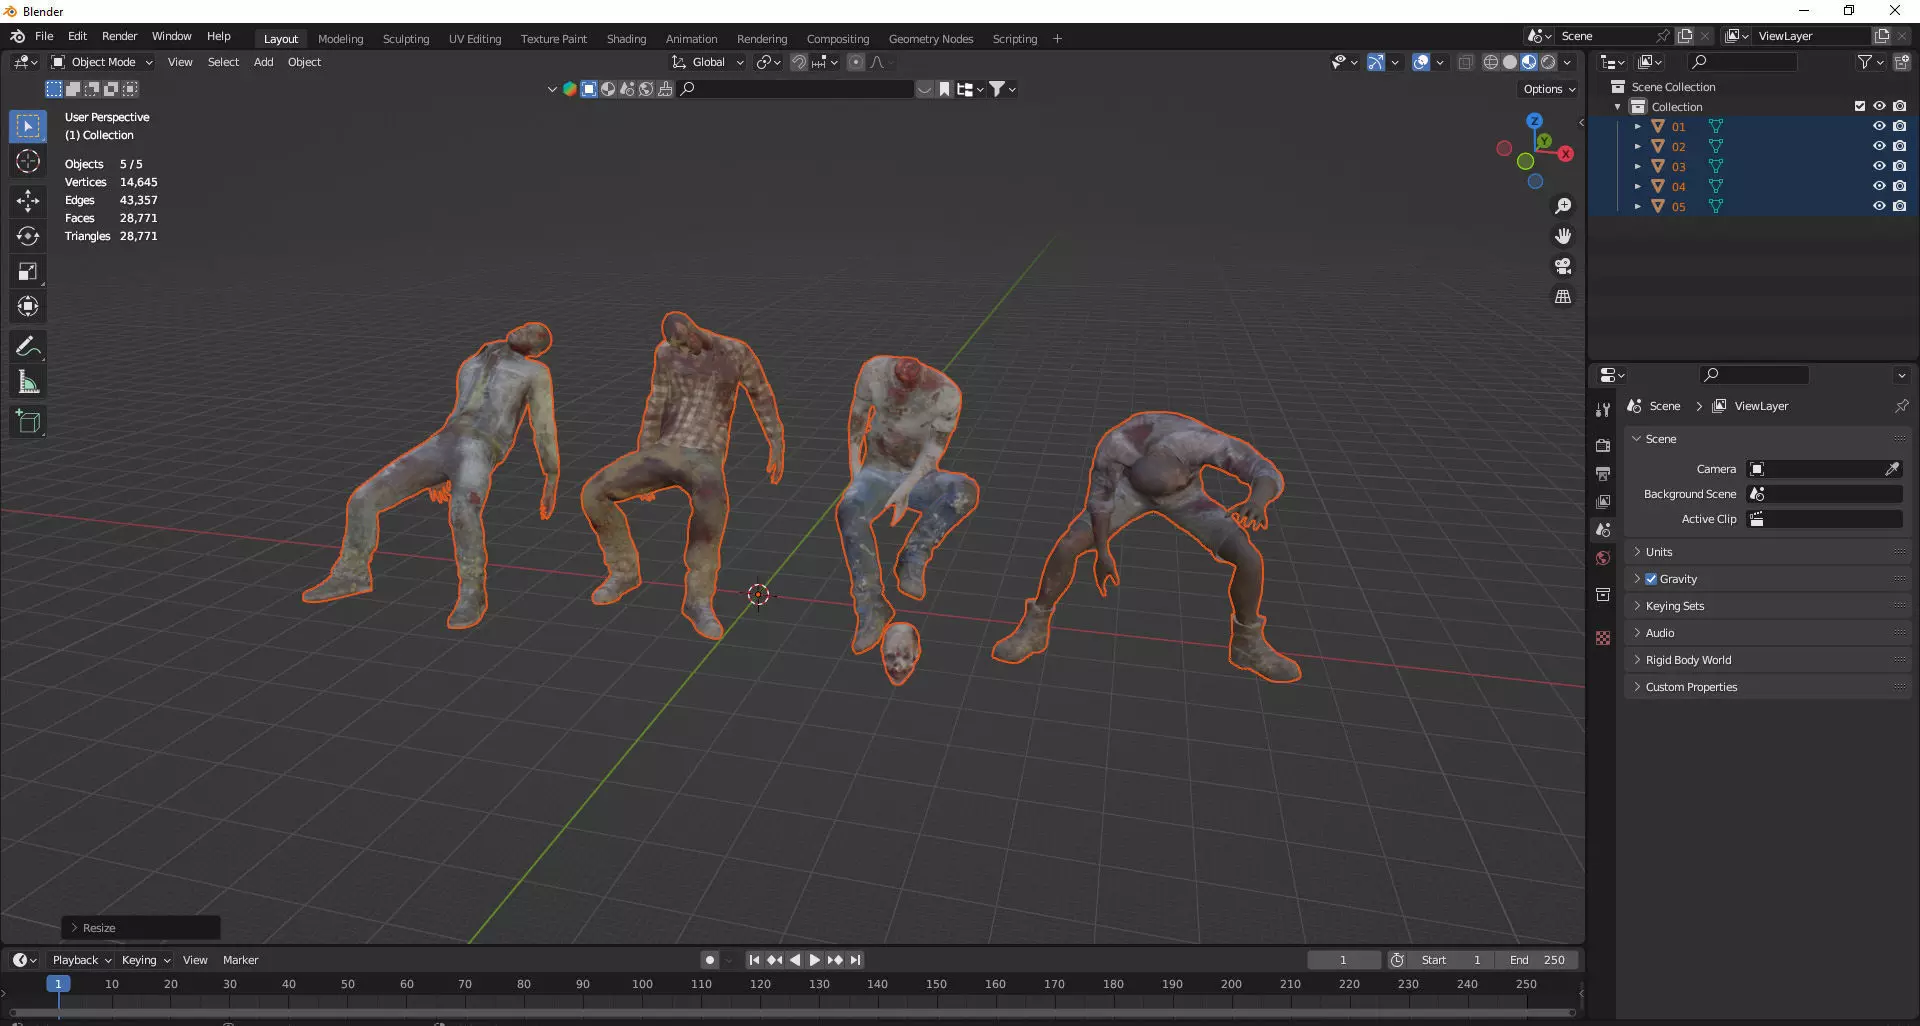Screen dimensions: 1920x1026
Task: Click the outliner search field
Action: [1741, 62]
